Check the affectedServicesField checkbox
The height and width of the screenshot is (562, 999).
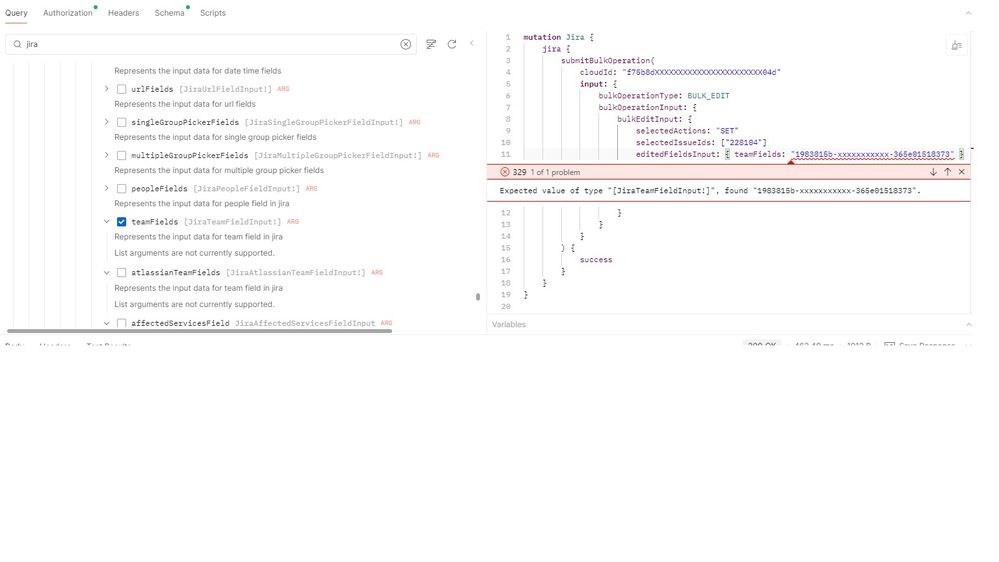pyautogui.click(x=121, y=324)
